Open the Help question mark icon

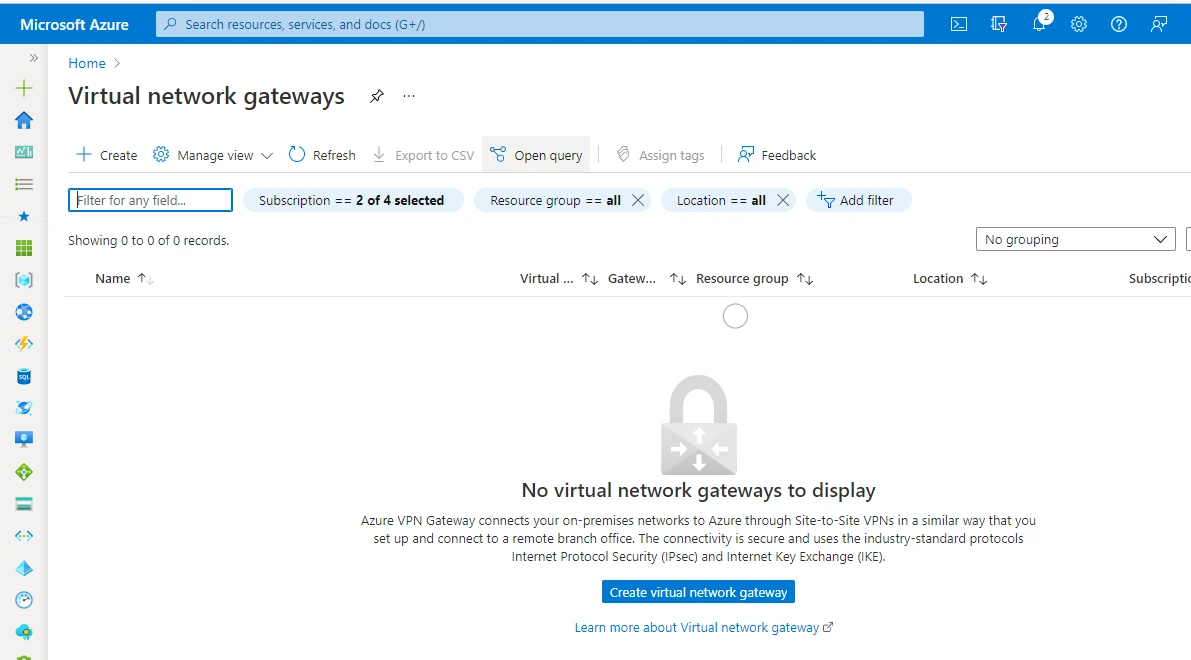point(1118,23)
